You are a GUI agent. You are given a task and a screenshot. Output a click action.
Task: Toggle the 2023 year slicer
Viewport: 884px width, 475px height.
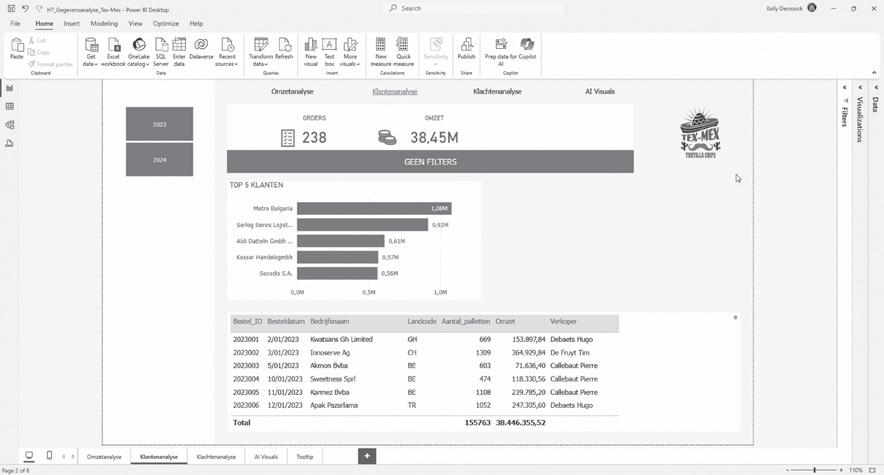pos(160,124)
